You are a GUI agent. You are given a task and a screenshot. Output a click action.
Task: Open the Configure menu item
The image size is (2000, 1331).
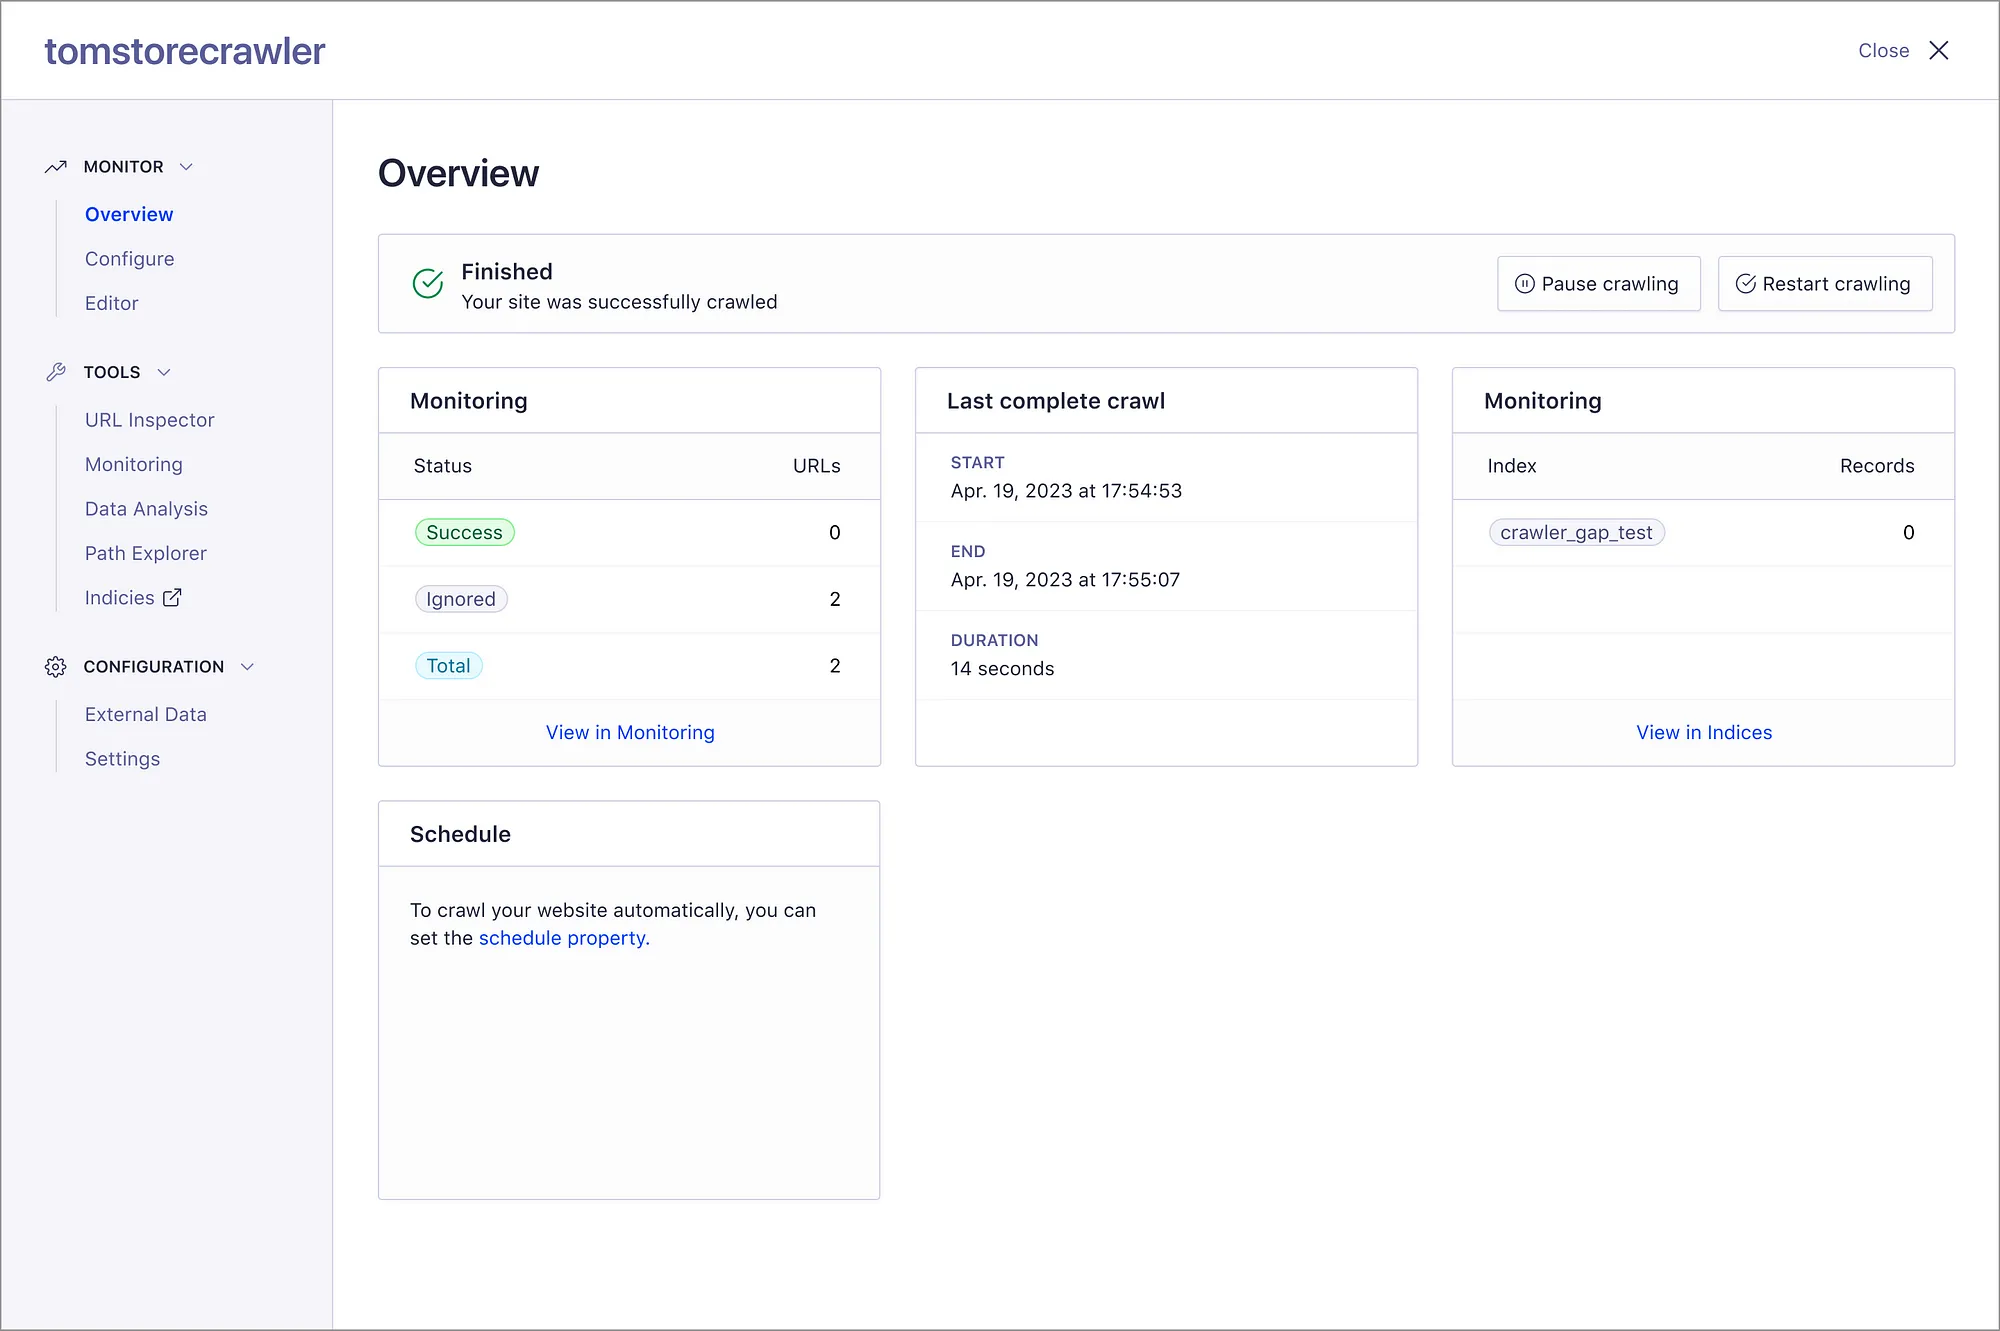129,259
